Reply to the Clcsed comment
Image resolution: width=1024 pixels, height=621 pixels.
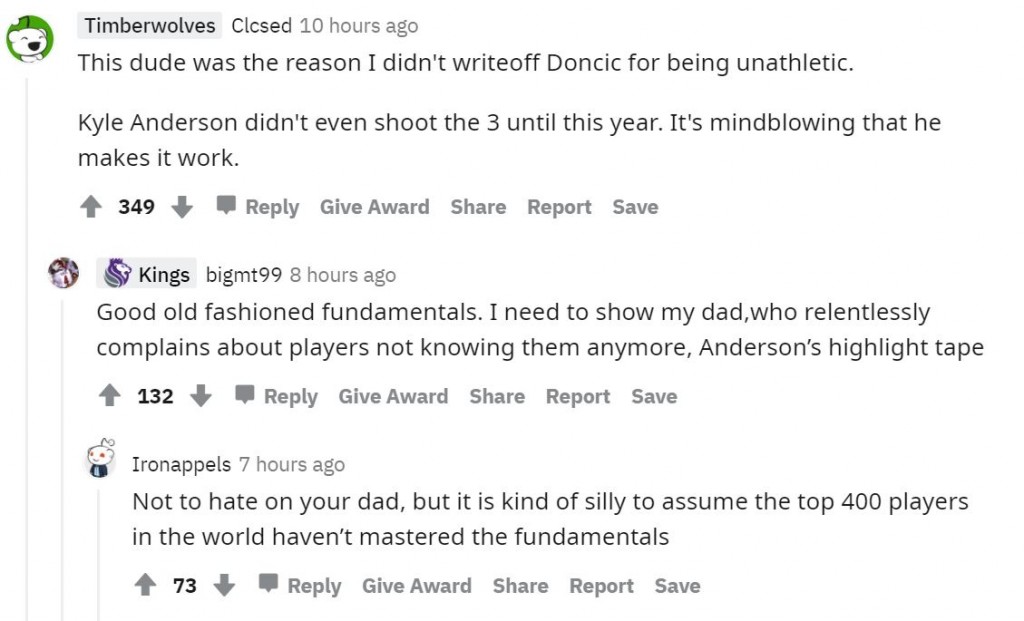coord(259,207)
